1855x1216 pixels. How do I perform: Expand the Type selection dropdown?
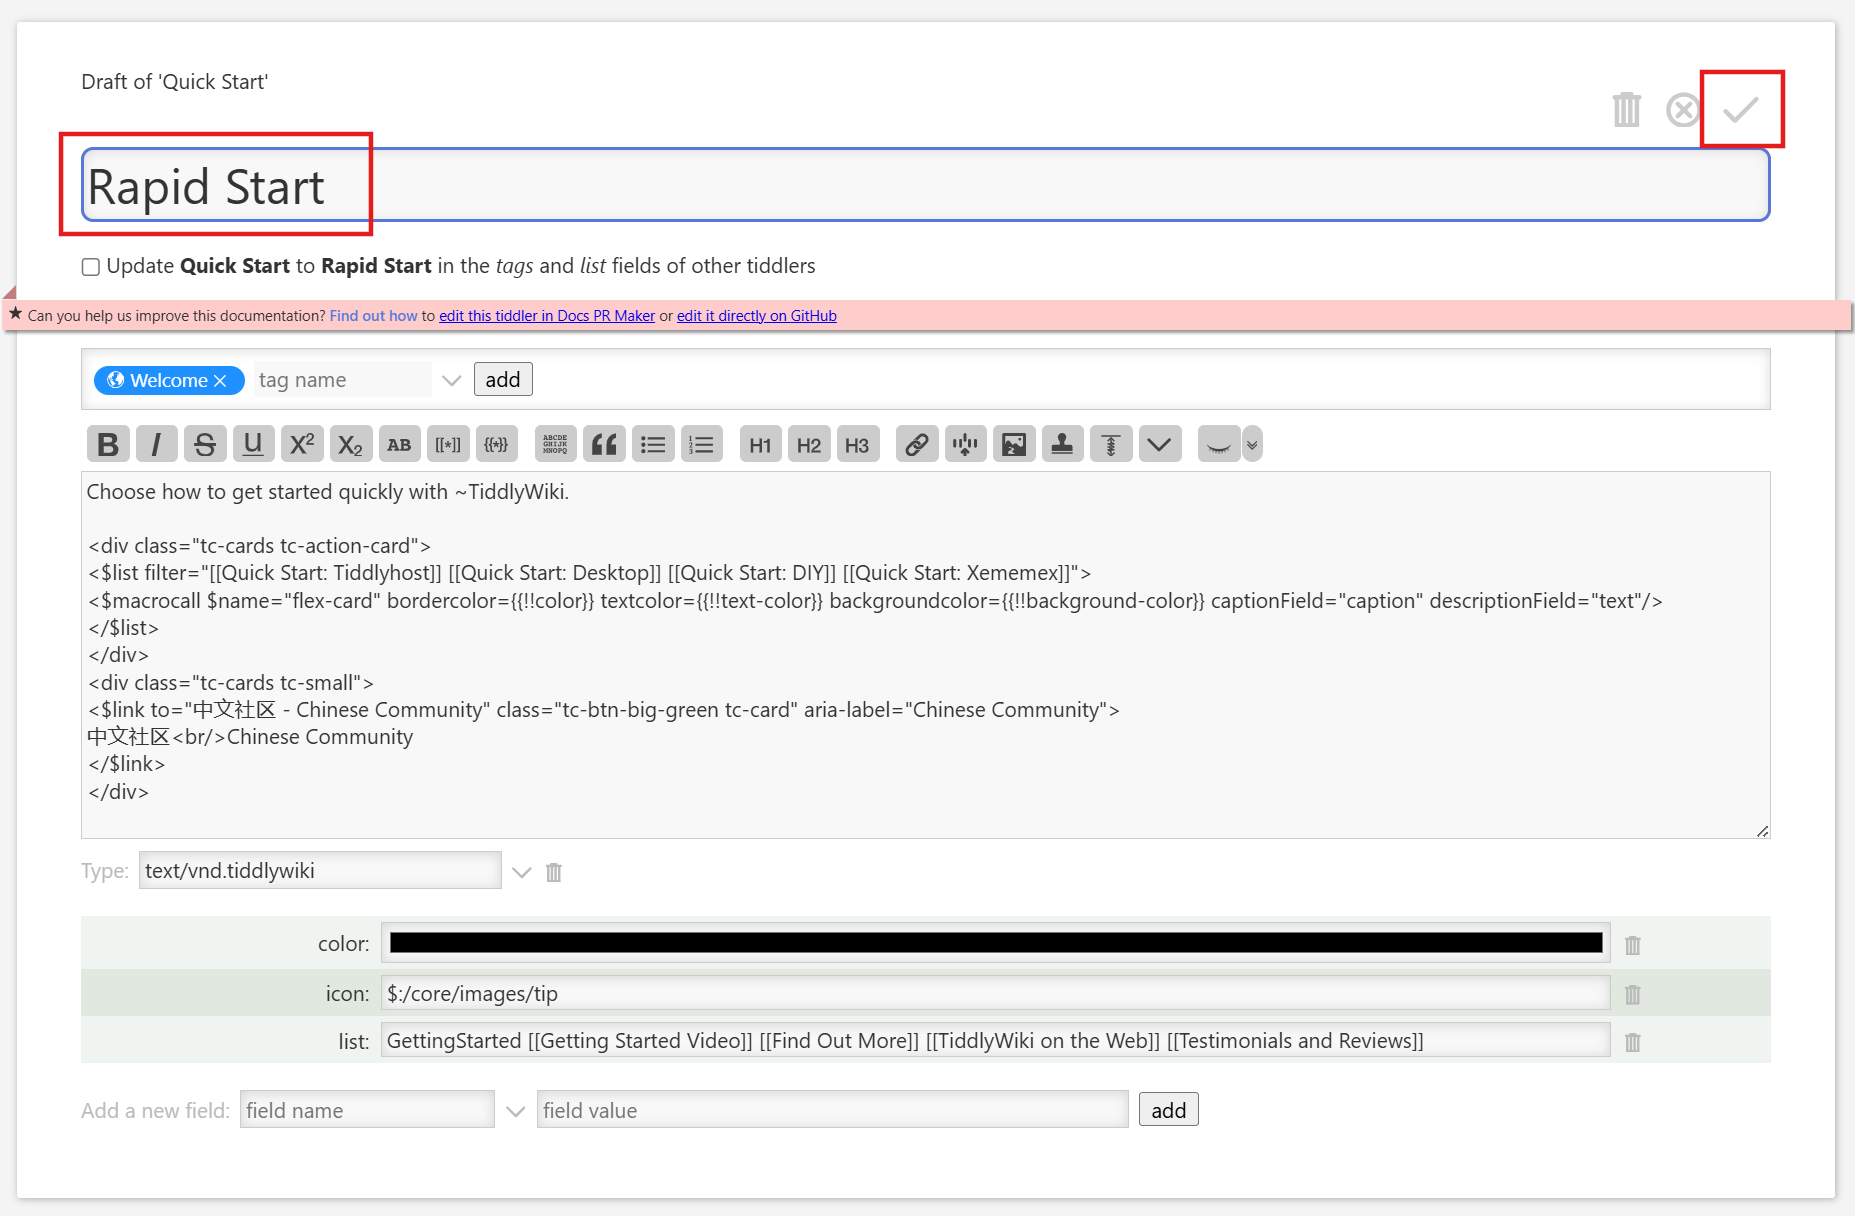point(521,872)
